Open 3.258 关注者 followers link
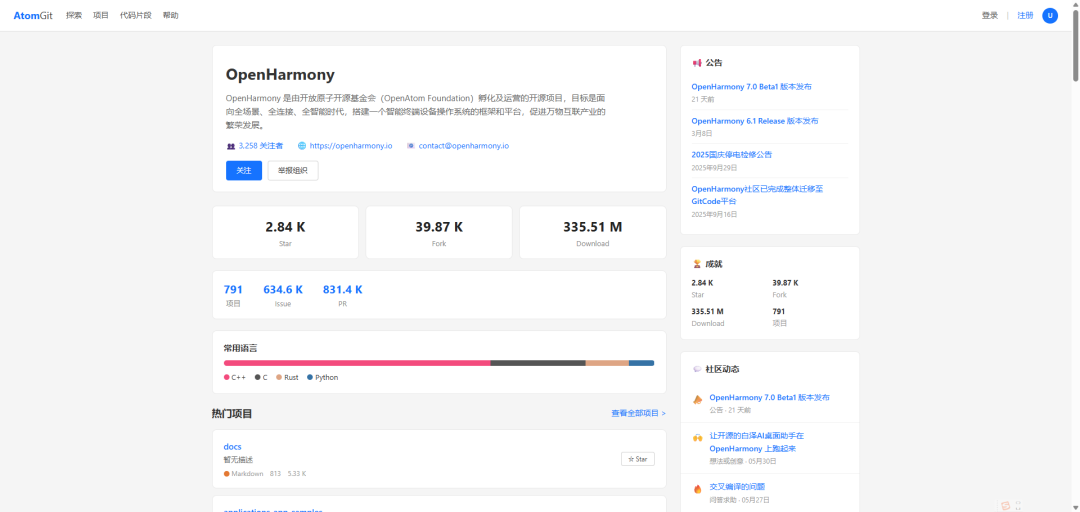Image resolution: width=1080 pixels, height=512 pixels. pyautogui.click(x=260, y=146)
